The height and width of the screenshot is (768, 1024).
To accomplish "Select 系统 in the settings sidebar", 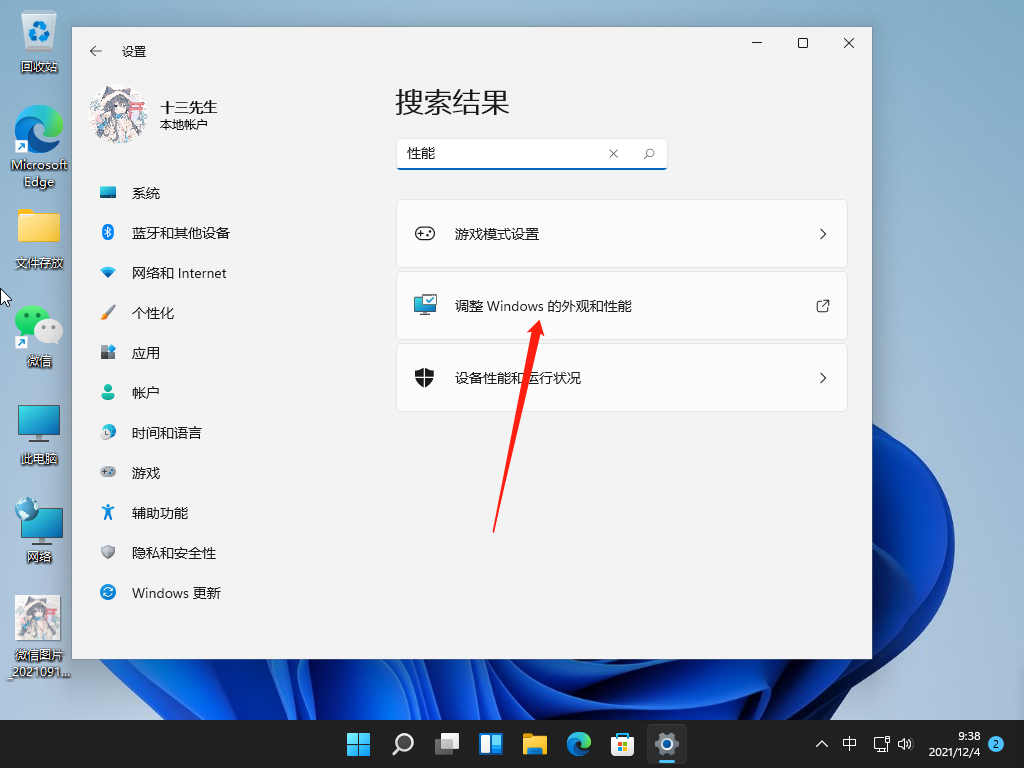I will (146, 193).
